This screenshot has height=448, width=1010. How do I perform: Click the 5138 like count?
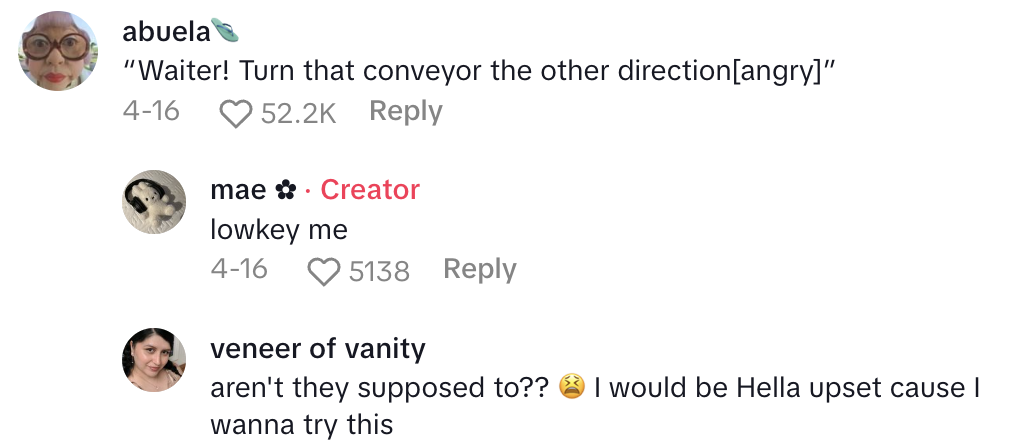point(379,270)
